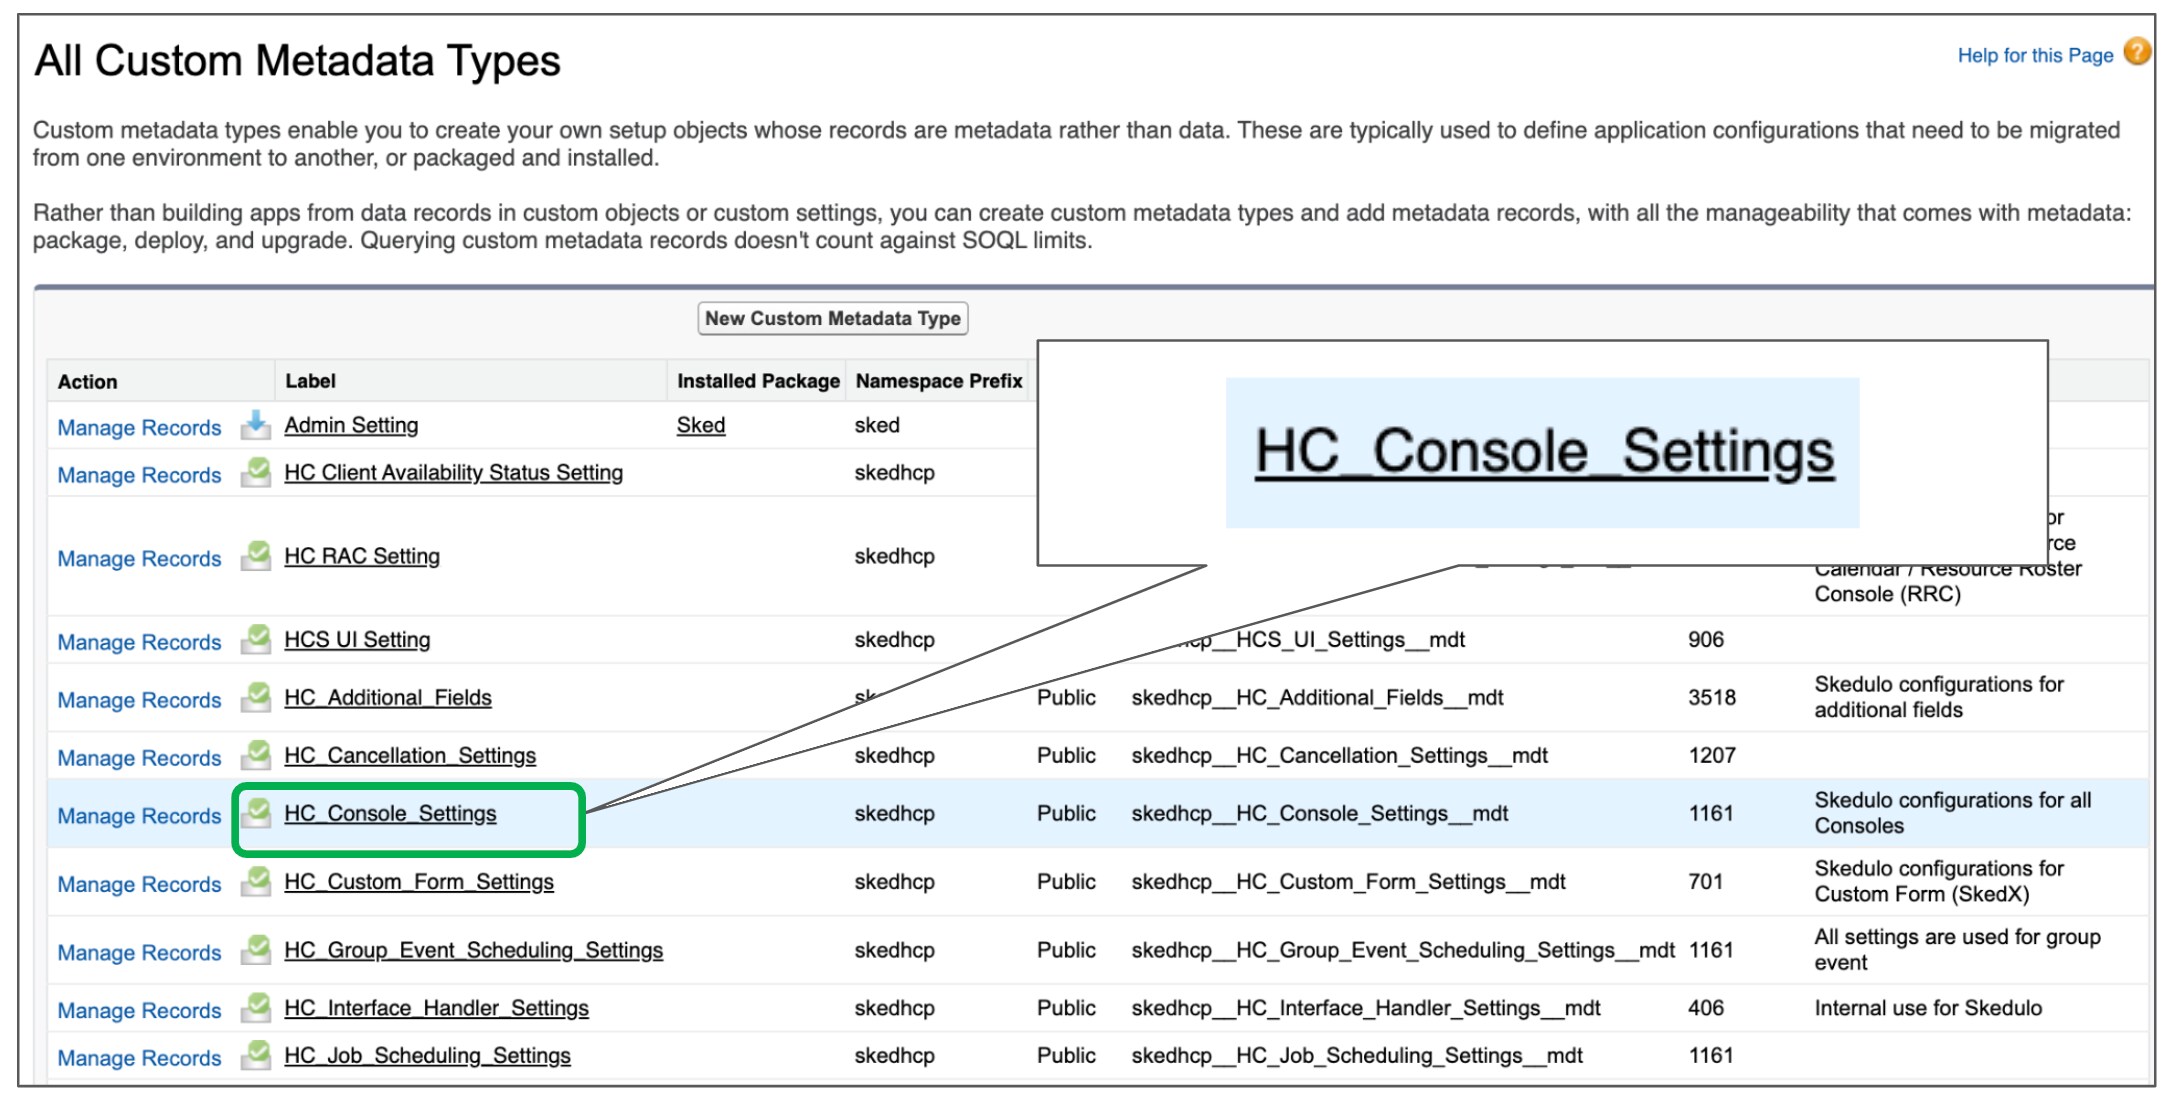Image resolution: width=2174 pixels, height=1096 pixels.
Task: Open the Sked installed package link
Action: tap(700, 425)
